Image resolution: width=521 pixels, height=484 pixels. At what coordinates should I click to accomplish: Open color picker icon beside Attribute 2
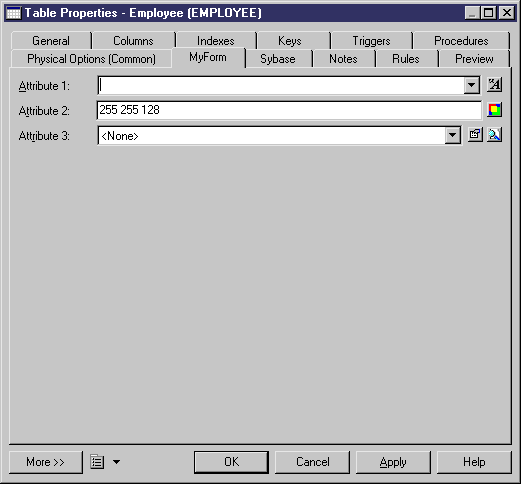(494, 110)
